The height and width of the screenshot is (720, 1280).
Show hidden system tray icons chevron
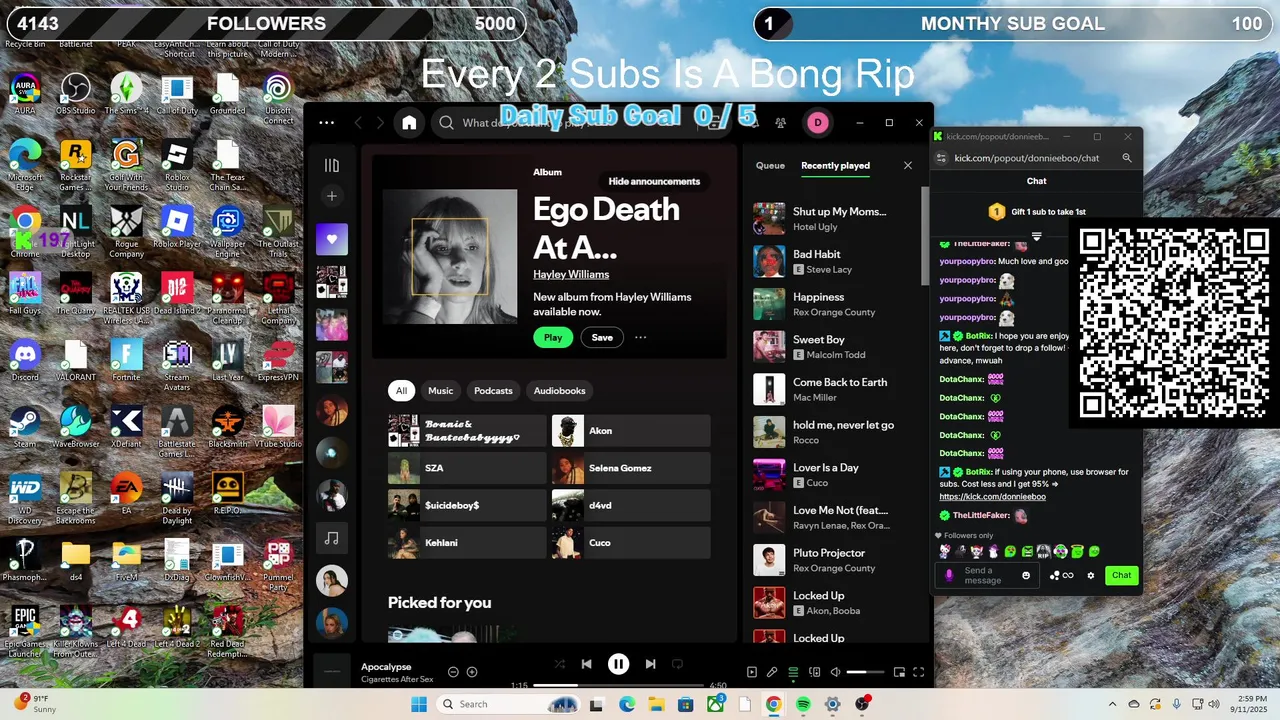coord(1113,705)
